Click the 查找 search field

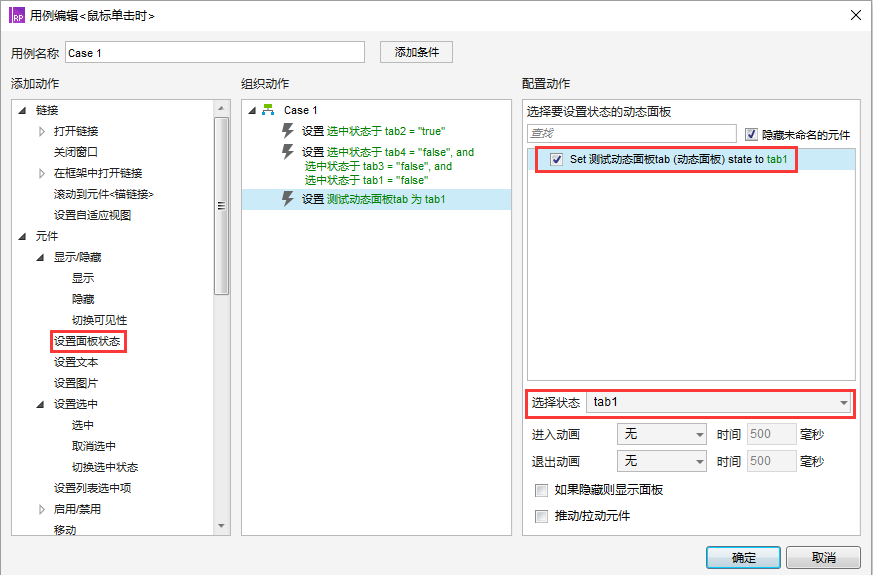[632, 134]
